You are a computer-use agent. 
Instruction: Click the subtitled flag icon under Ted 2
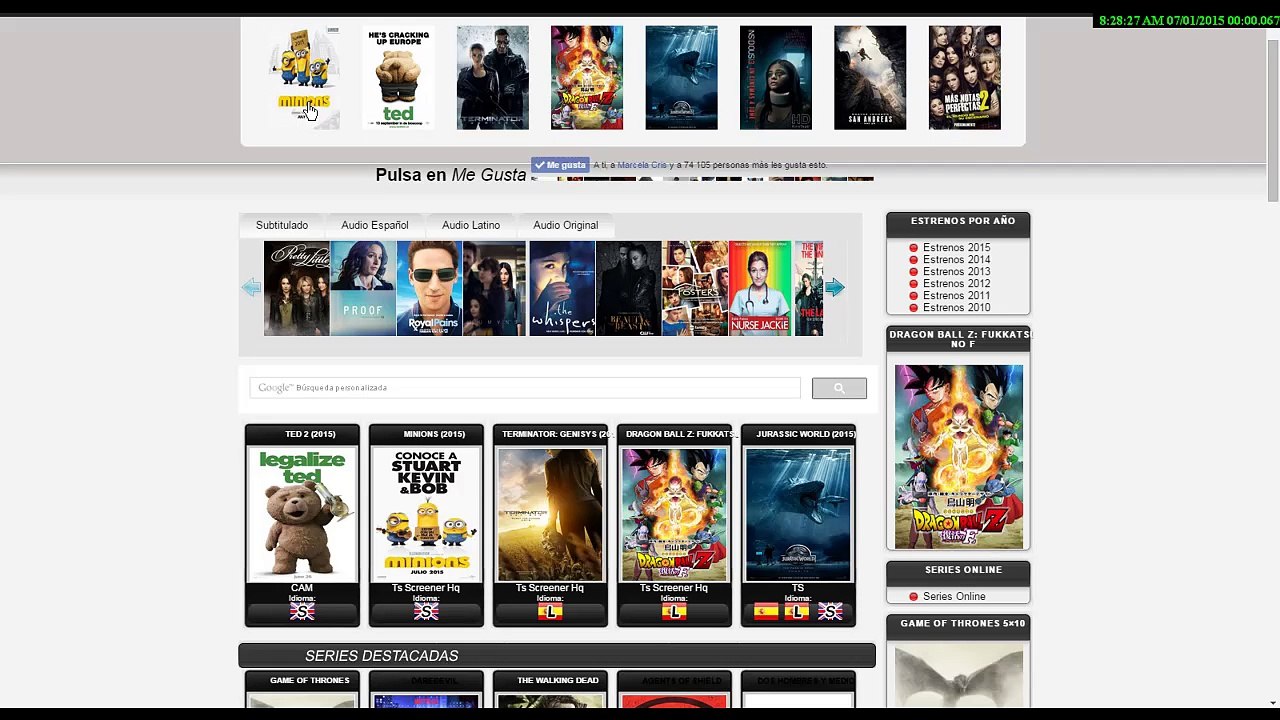[302, 612]
